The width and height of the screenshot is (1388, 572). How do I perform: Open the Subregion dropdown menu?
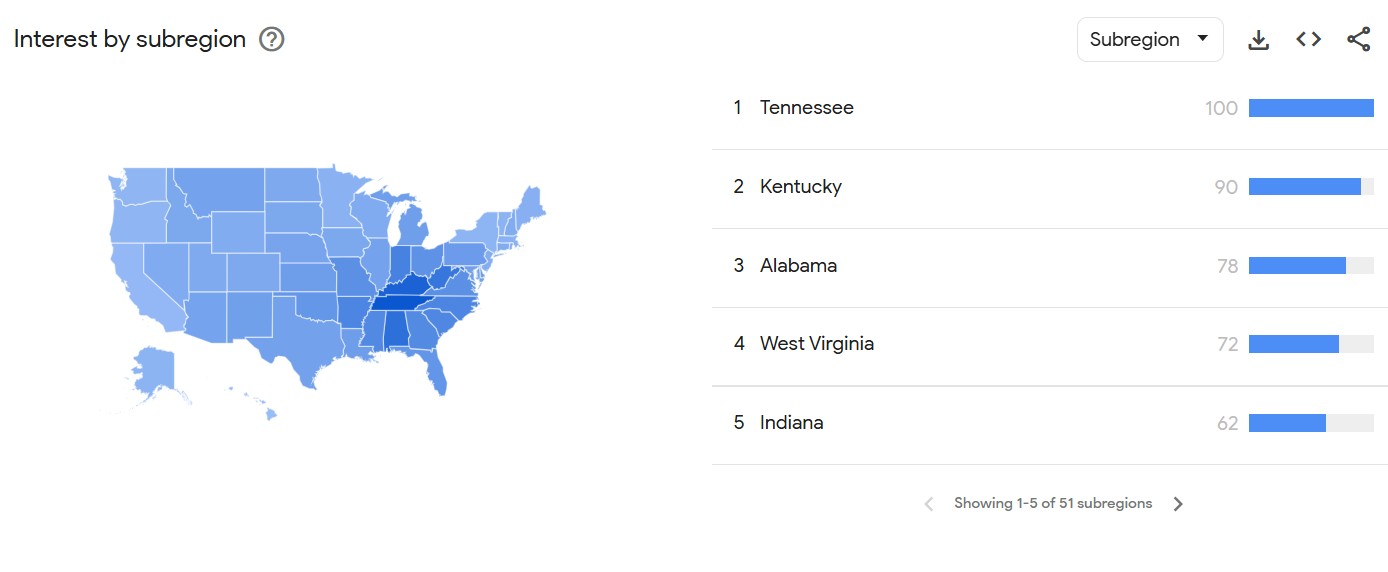pos(1149,40)
